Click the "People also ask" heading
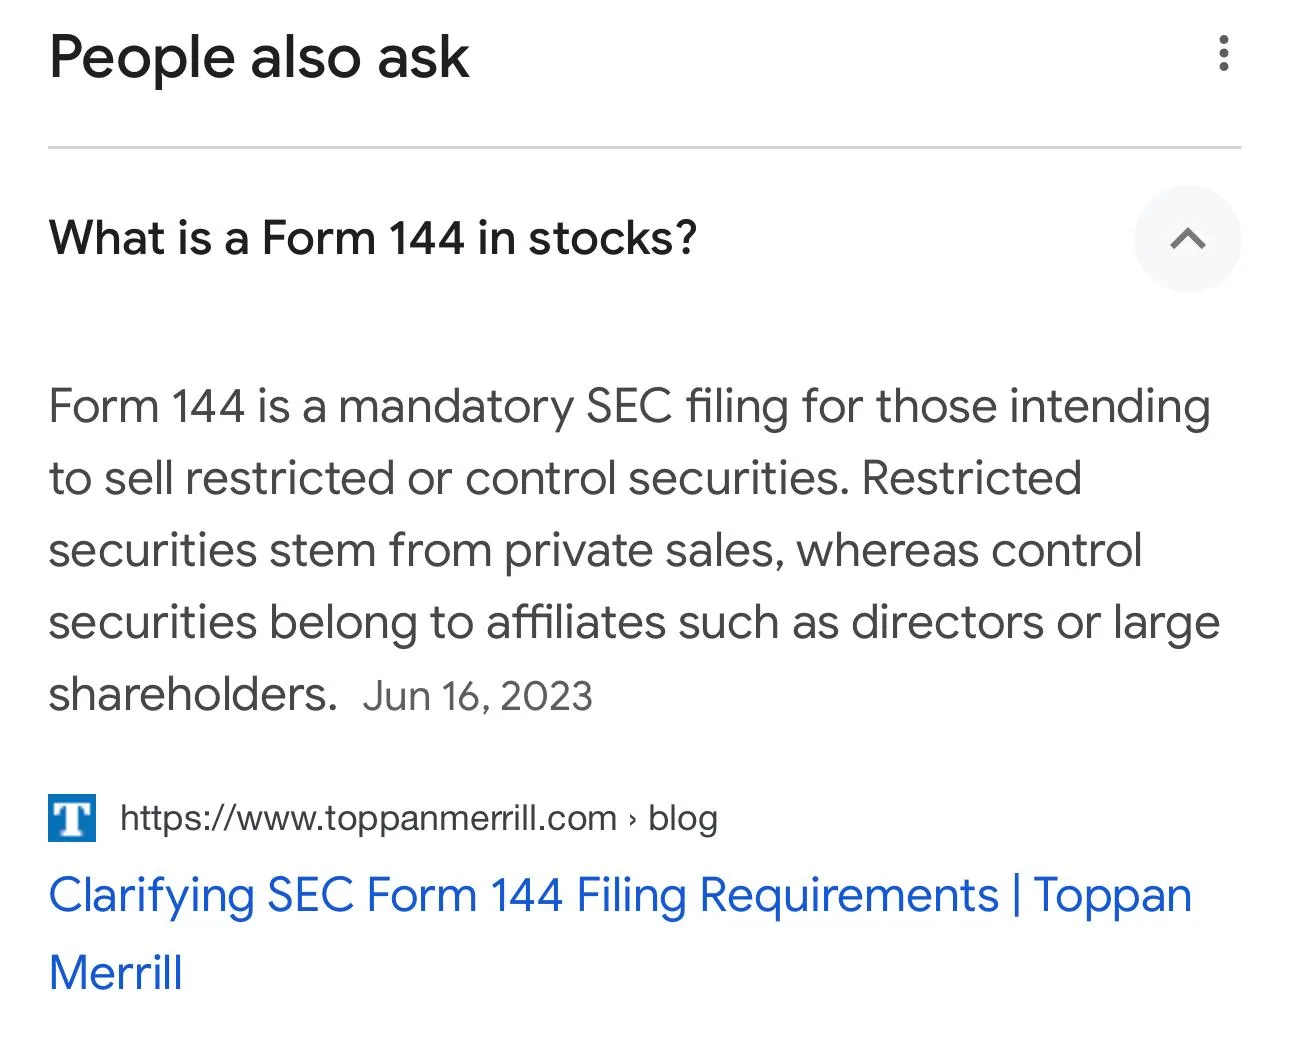Viewport: 1290px width, 1041px height. pos(259,57)
